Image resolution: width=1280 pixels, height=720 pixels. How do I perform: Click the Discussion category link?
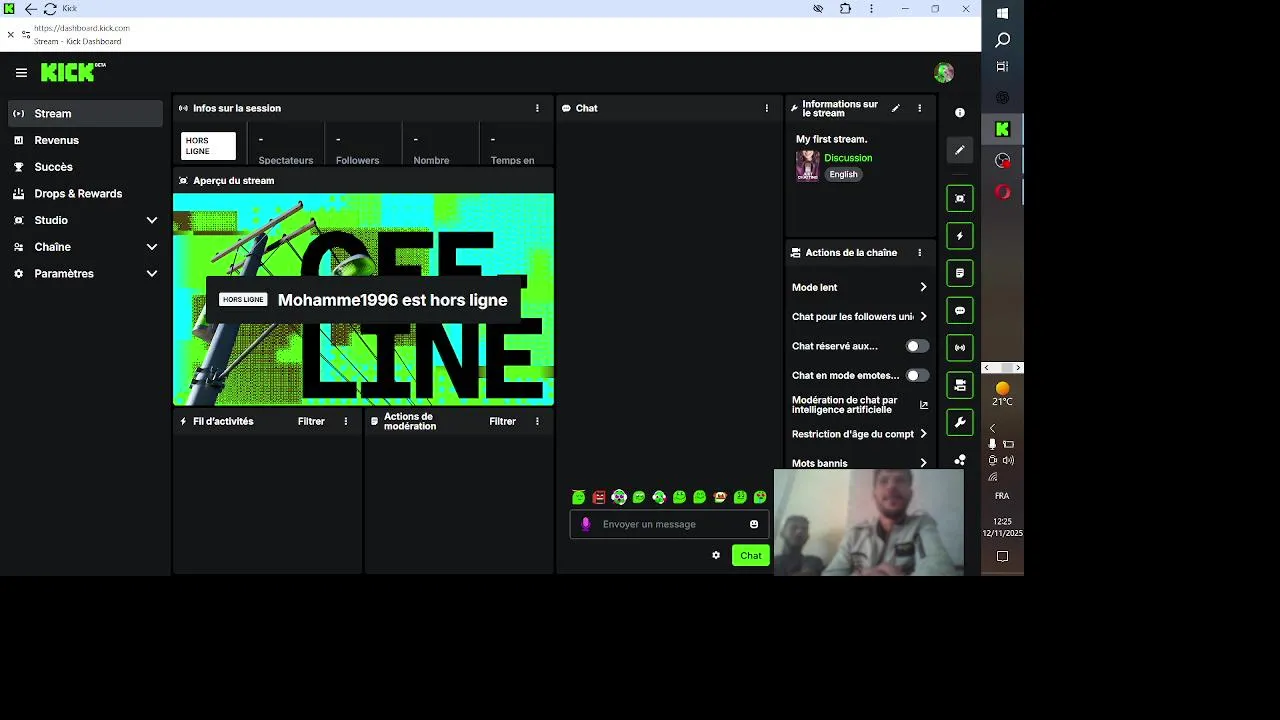point(848,158)
